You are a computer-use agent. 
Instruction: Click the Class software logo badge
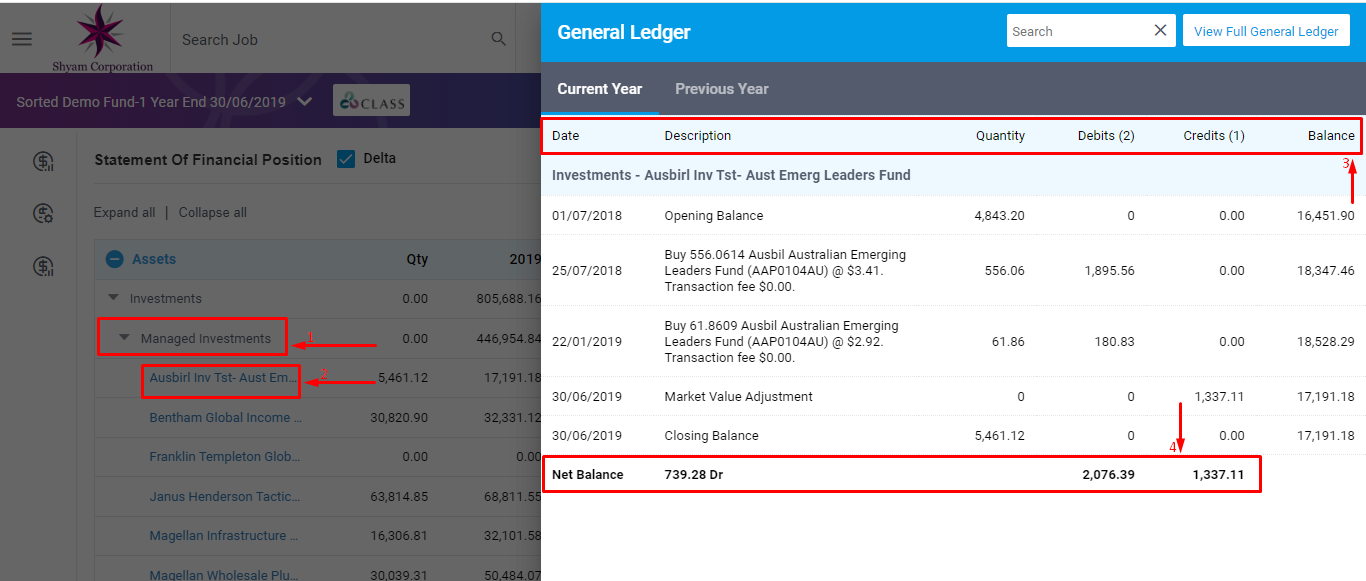coord(371,101)
